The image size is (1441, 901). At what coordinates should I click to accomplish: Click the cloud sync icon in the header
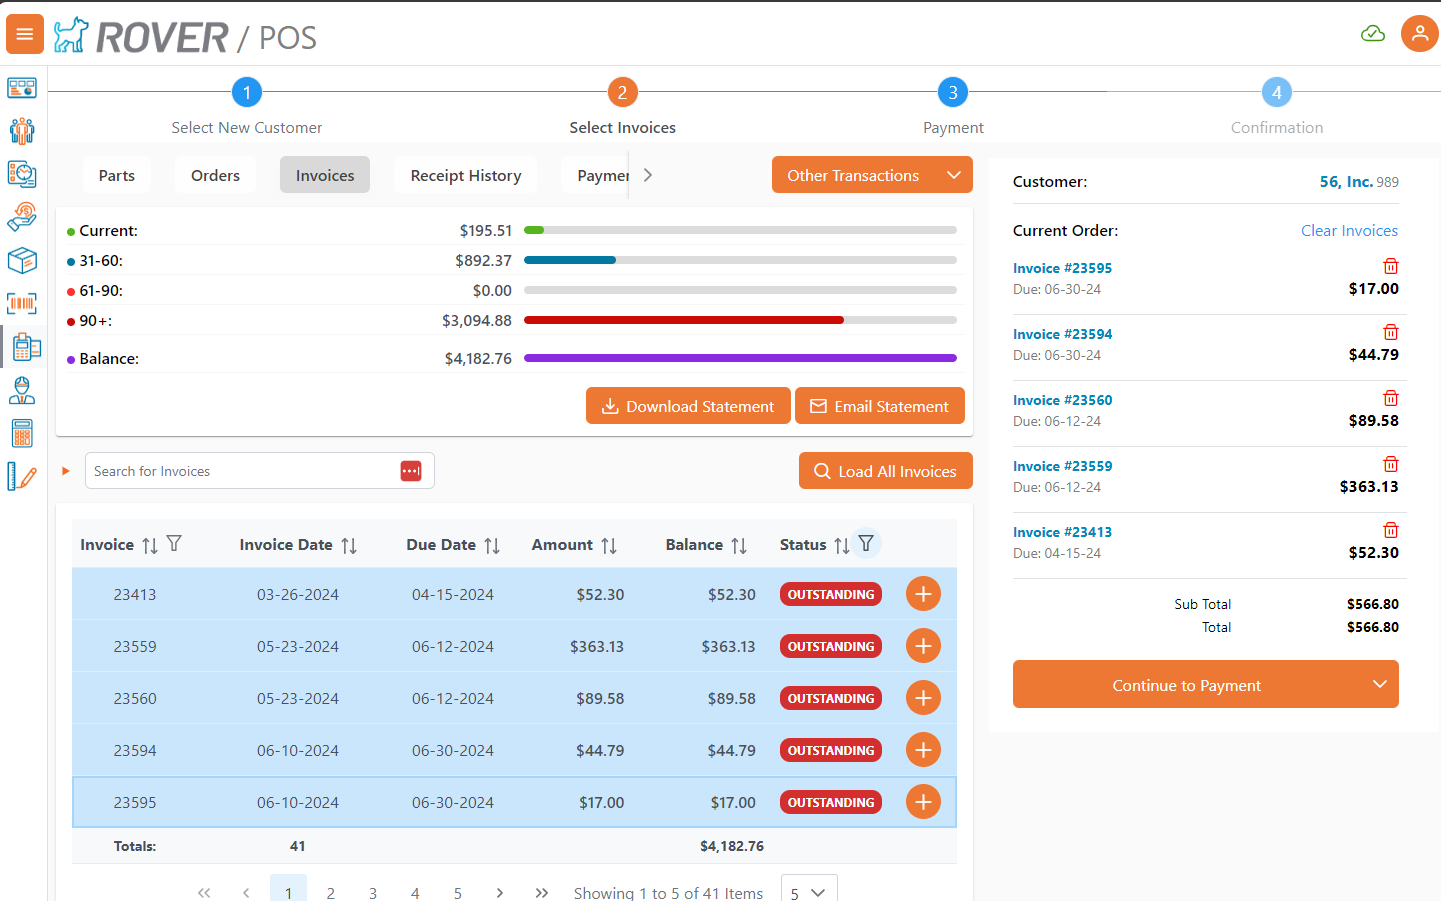1373,33
